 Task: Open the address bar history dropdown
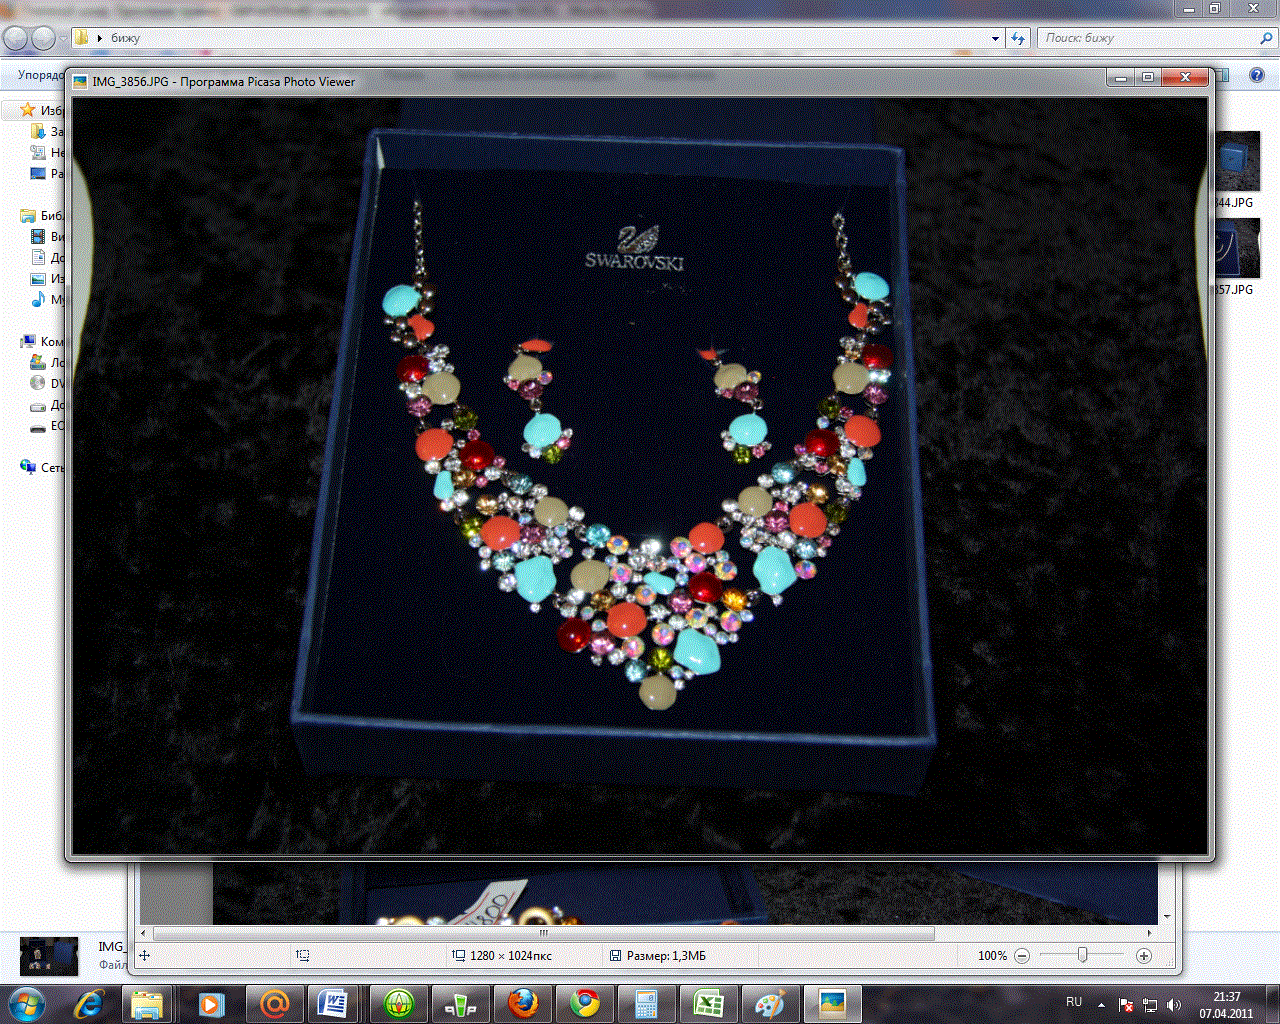(x=995, y=38)
